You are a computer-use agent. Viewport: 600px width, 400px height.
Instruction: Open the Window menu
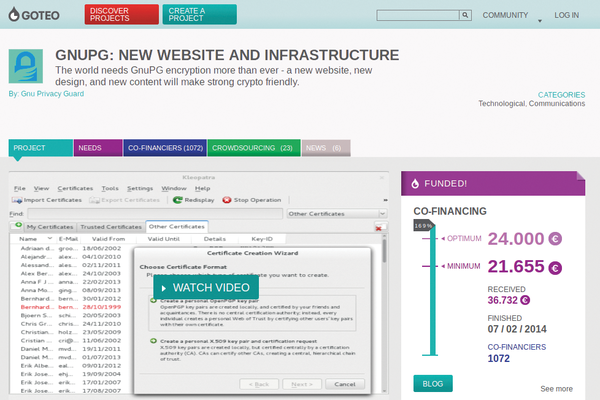coord(174,188)
